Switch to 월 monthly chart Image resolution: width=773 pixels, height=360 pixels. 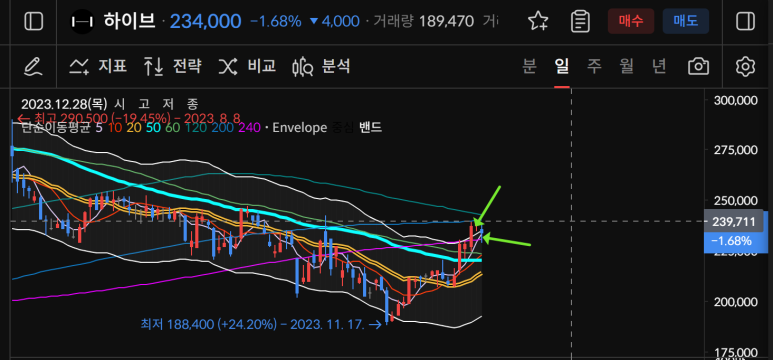click(627, 66)
